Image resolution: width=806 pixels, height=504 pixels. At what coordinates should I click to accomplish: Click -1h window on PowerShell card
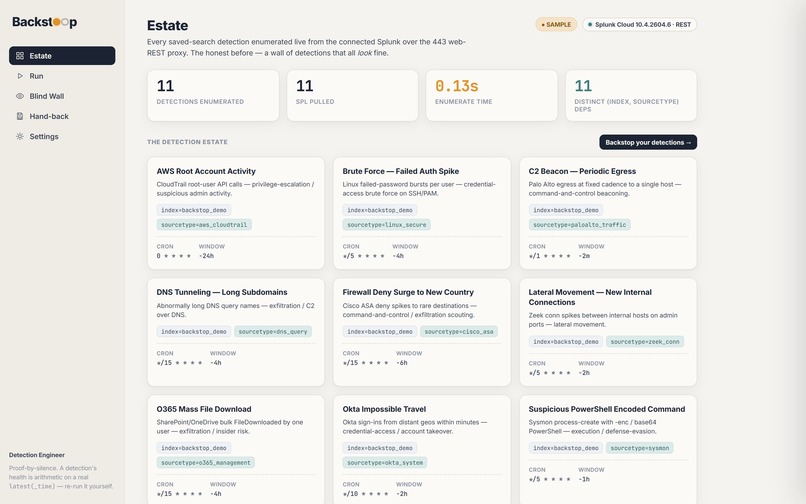(x=584, y=479)
